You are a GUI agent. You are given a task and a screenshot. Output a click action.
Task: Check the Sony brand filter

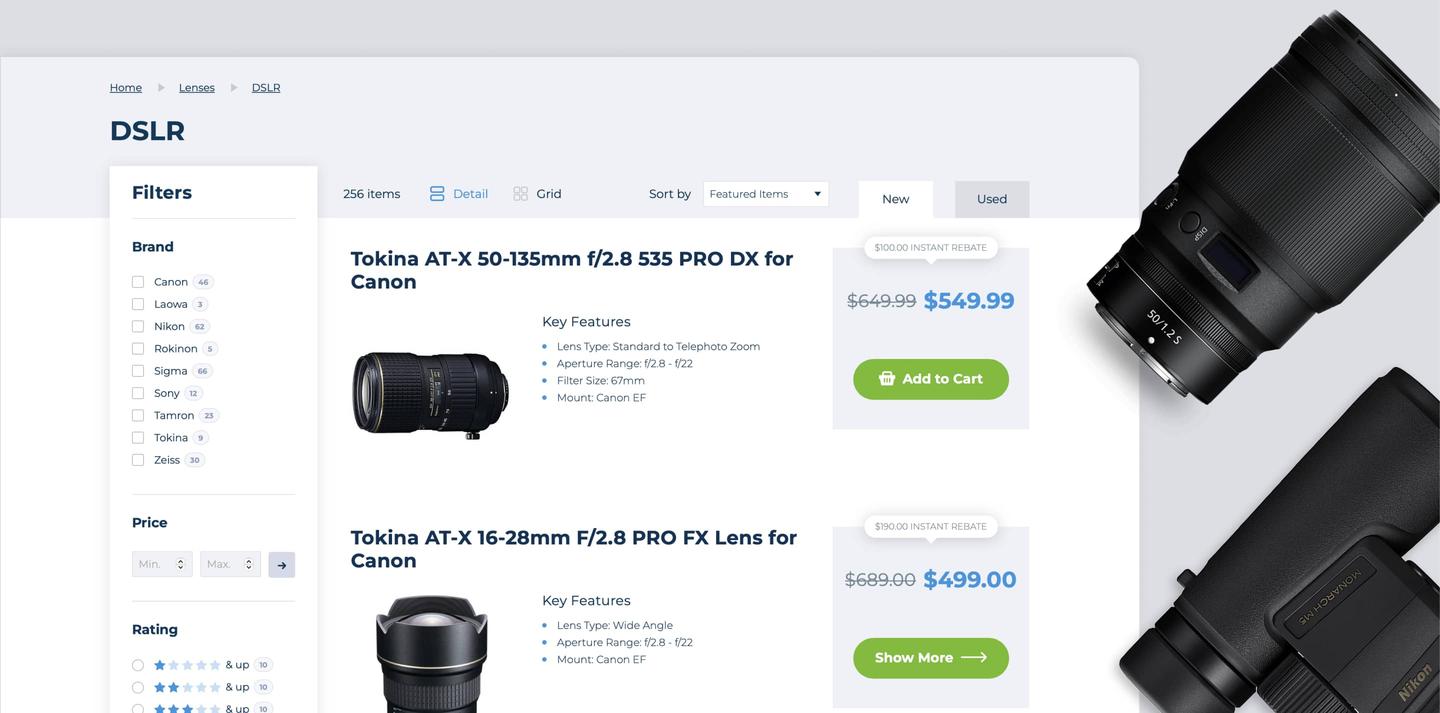(x=138, y=393)
